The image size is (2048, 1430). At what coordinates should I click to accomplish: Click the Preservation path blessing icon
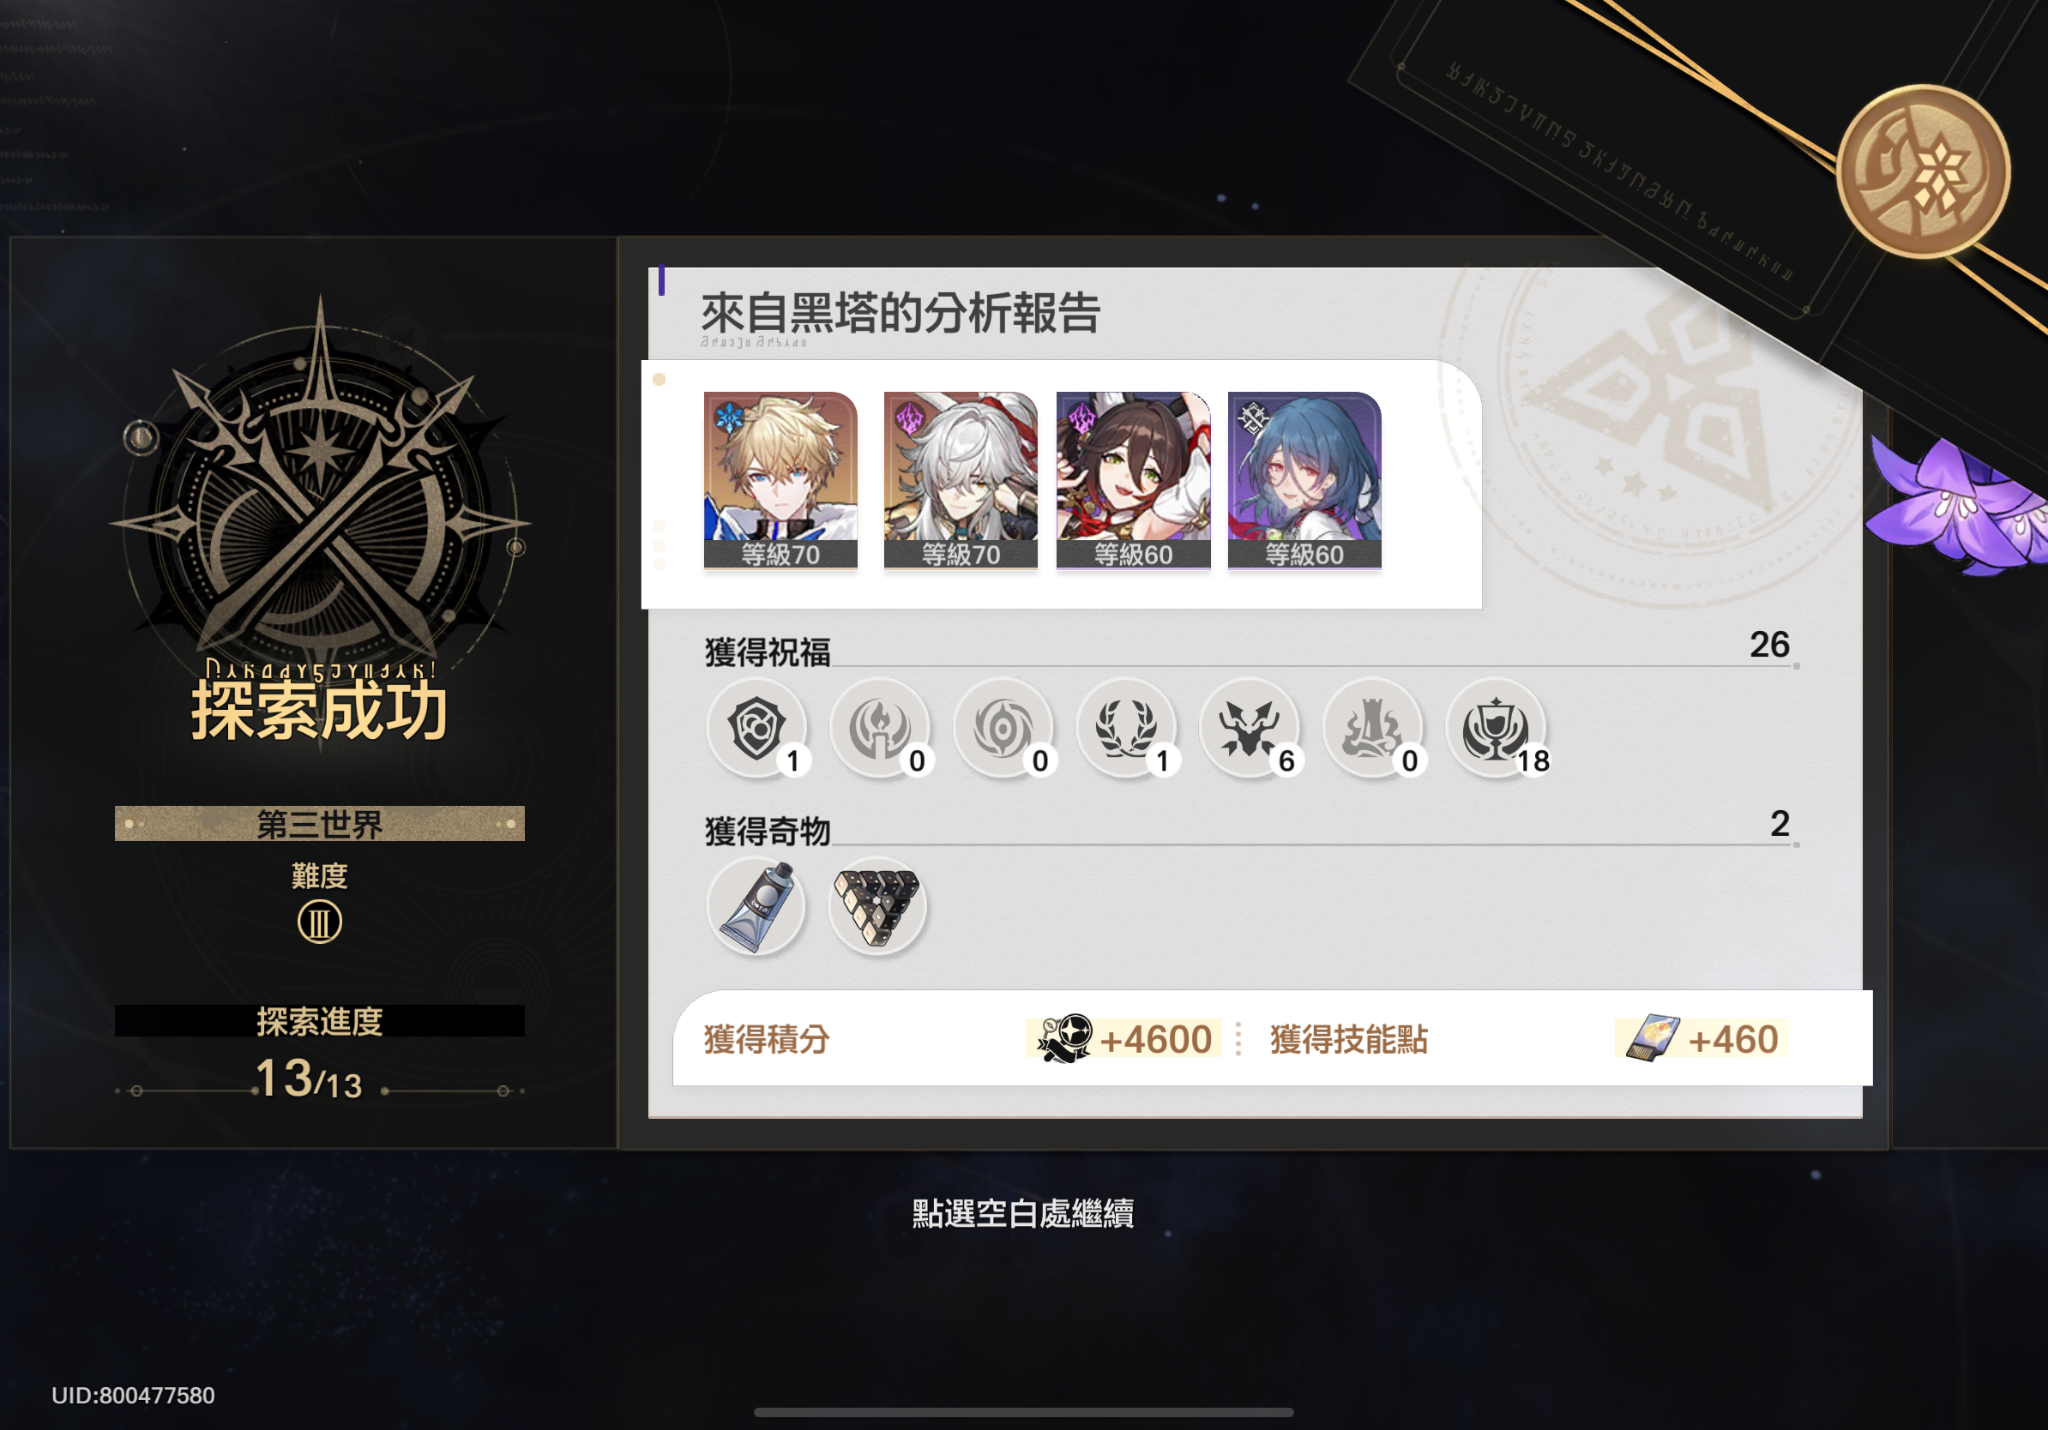[x=757, y=728]
